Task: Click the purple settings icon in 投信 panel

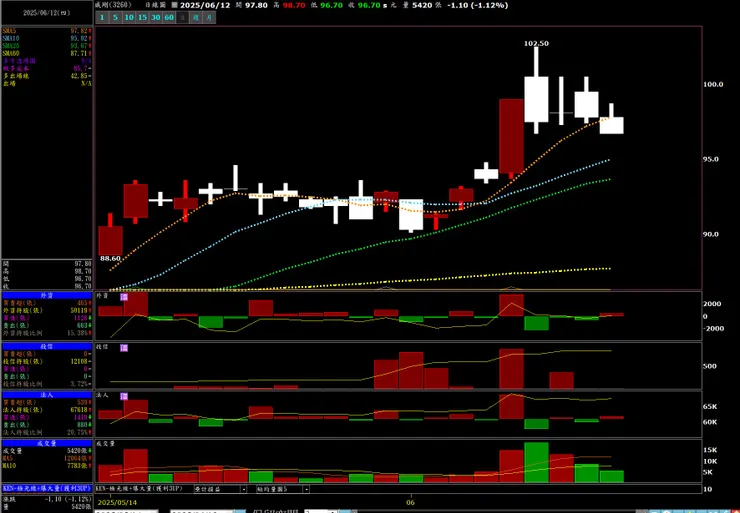Action: click(x=124, y=348)
